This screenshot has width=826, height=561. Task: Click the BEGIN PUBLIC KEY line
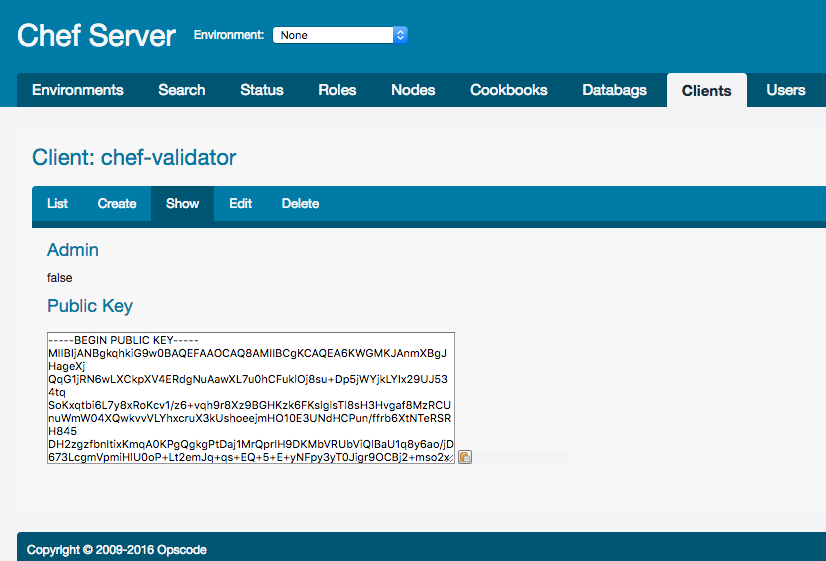(x=123, y=340)
